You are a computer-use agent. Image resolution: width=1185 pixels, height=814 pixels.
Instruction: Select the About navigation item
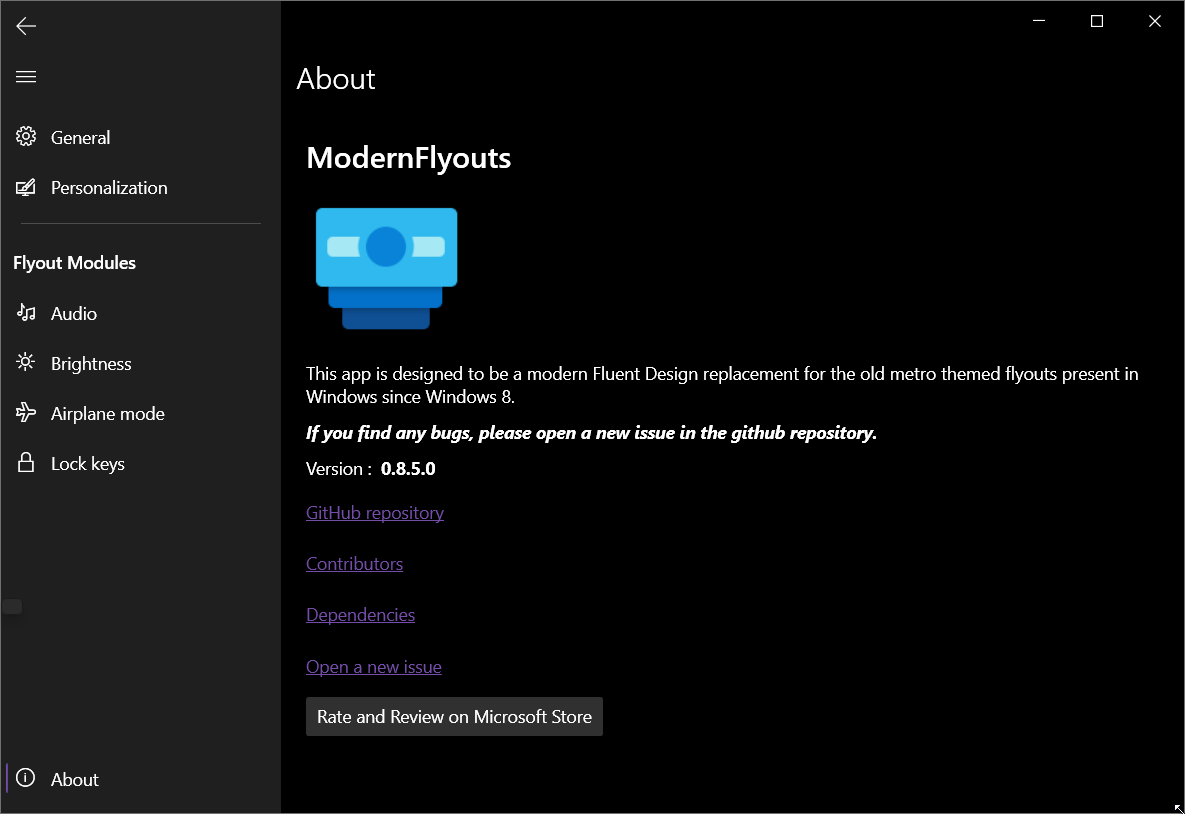141,778
